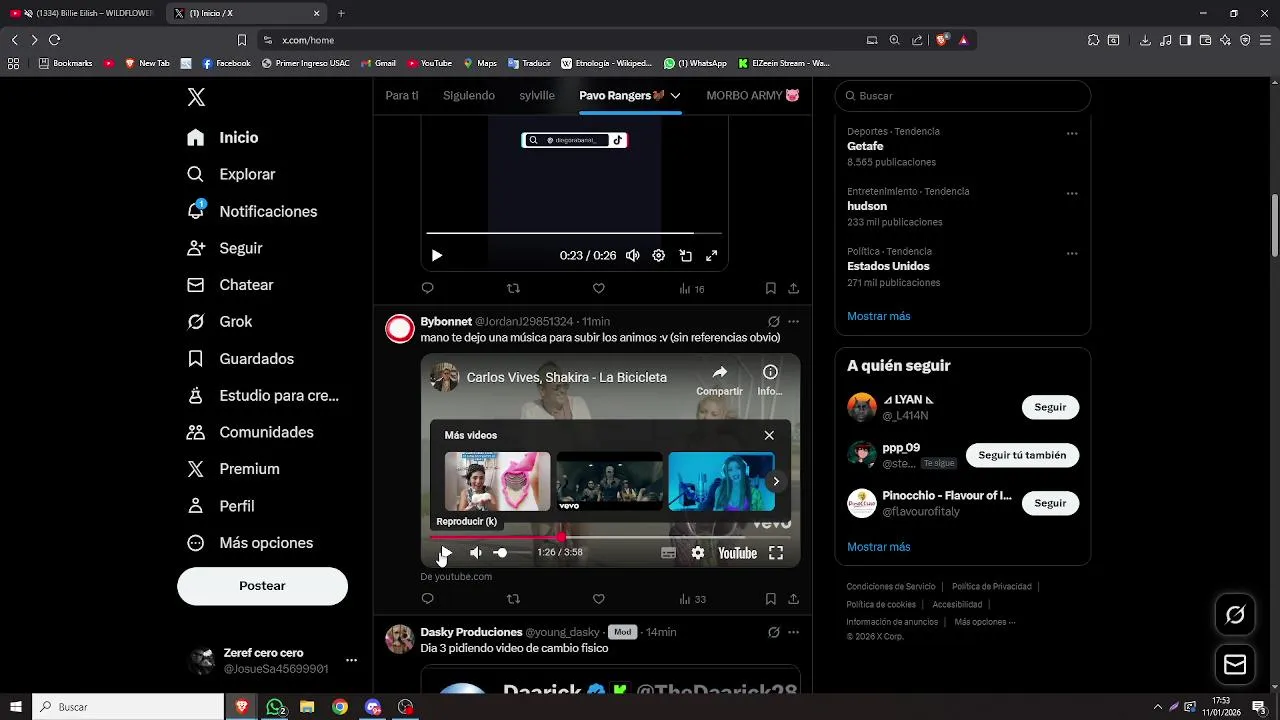This screenshot has height=720, width=1280.
Task: Toggle fullscreen on the top video
Action: (711, 256)
